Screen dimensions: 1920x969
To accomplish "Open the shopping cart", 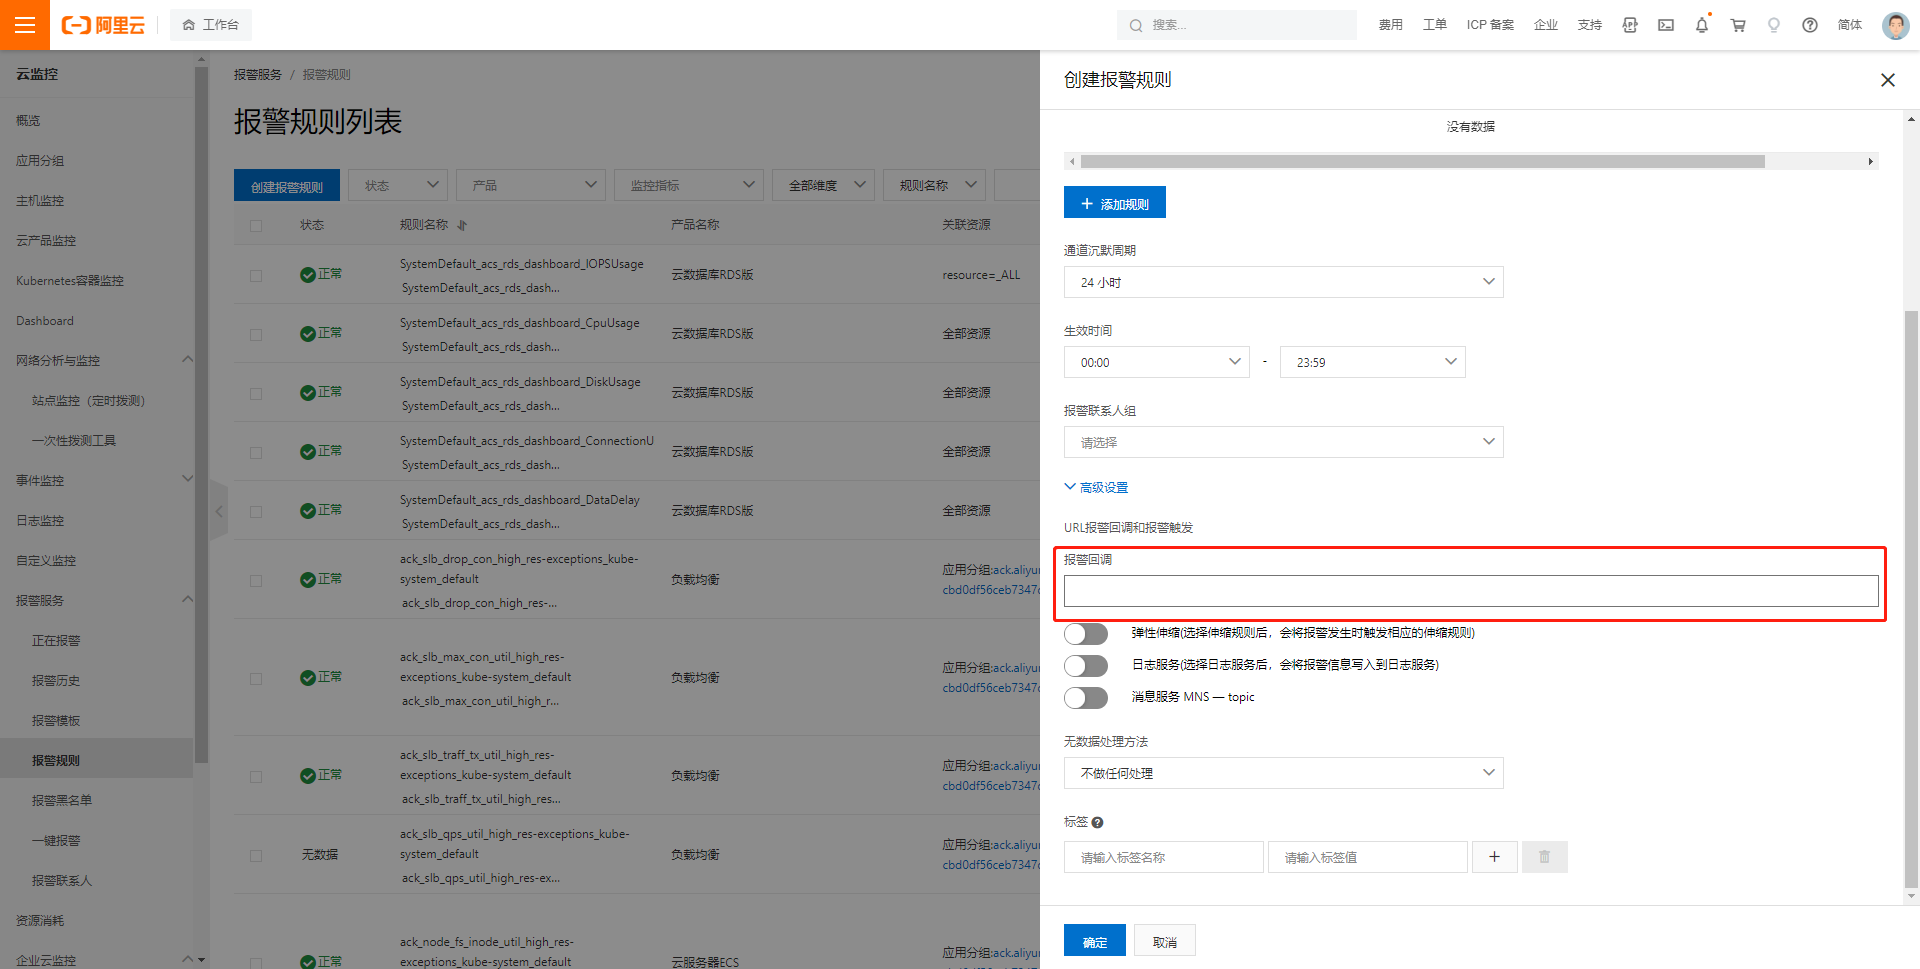I will click(1738, 25).
